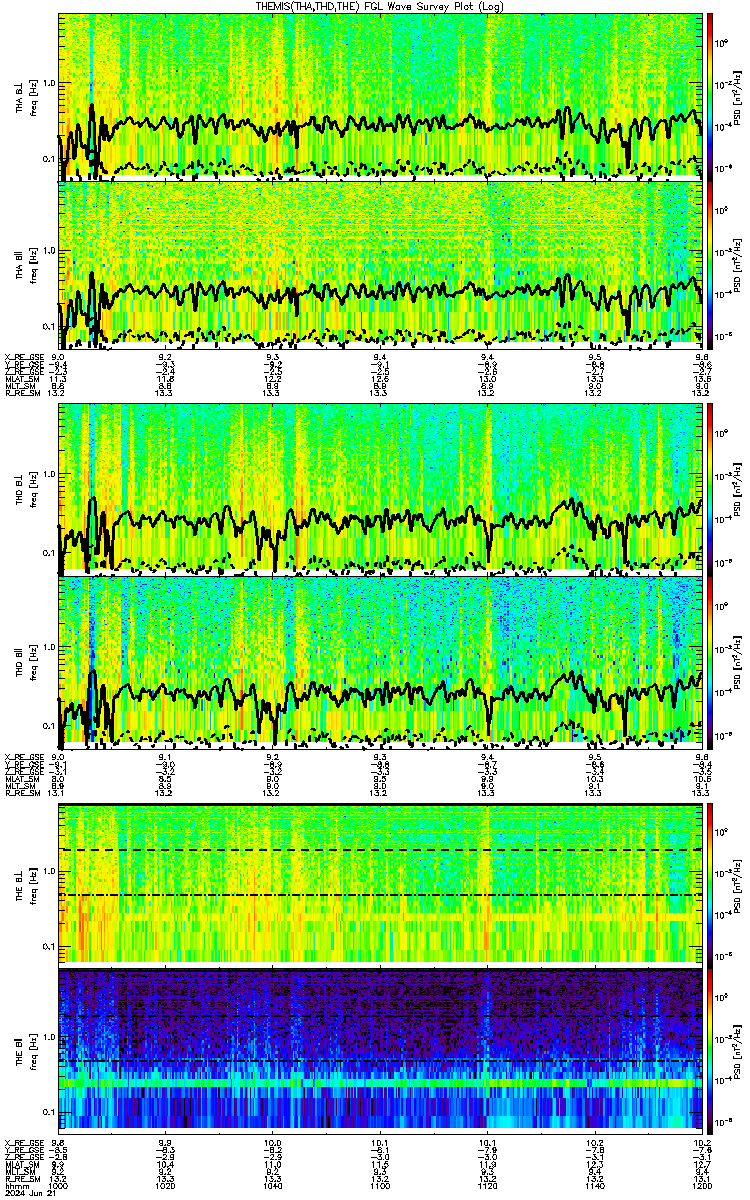Click the 1120 time tick label
Screen dimensions: 750x1200
(487, 1185)
